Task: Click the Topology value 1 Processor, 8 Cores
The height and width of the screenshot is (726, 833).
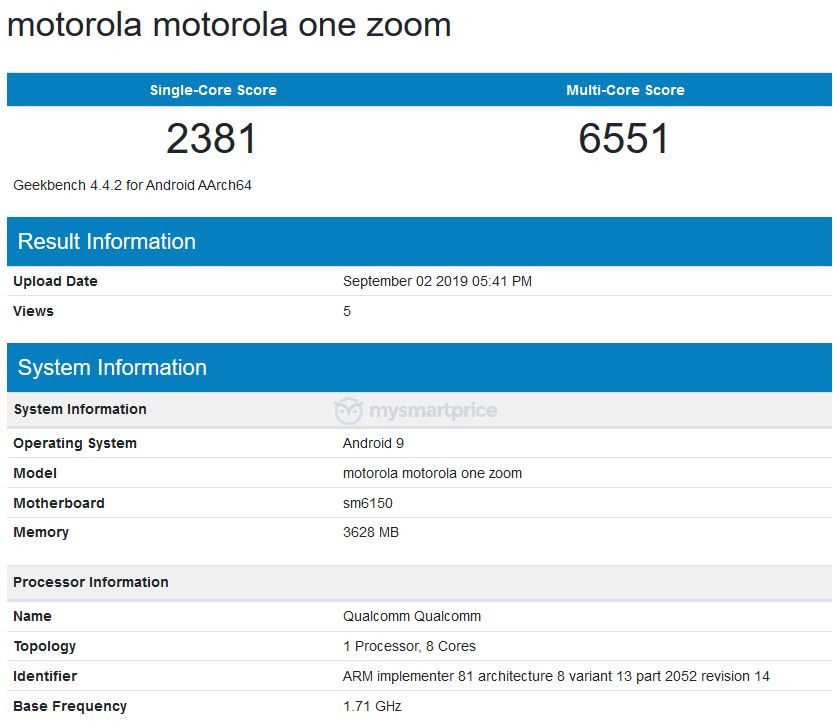Action: pyautogui.click(x=409, y=646)
